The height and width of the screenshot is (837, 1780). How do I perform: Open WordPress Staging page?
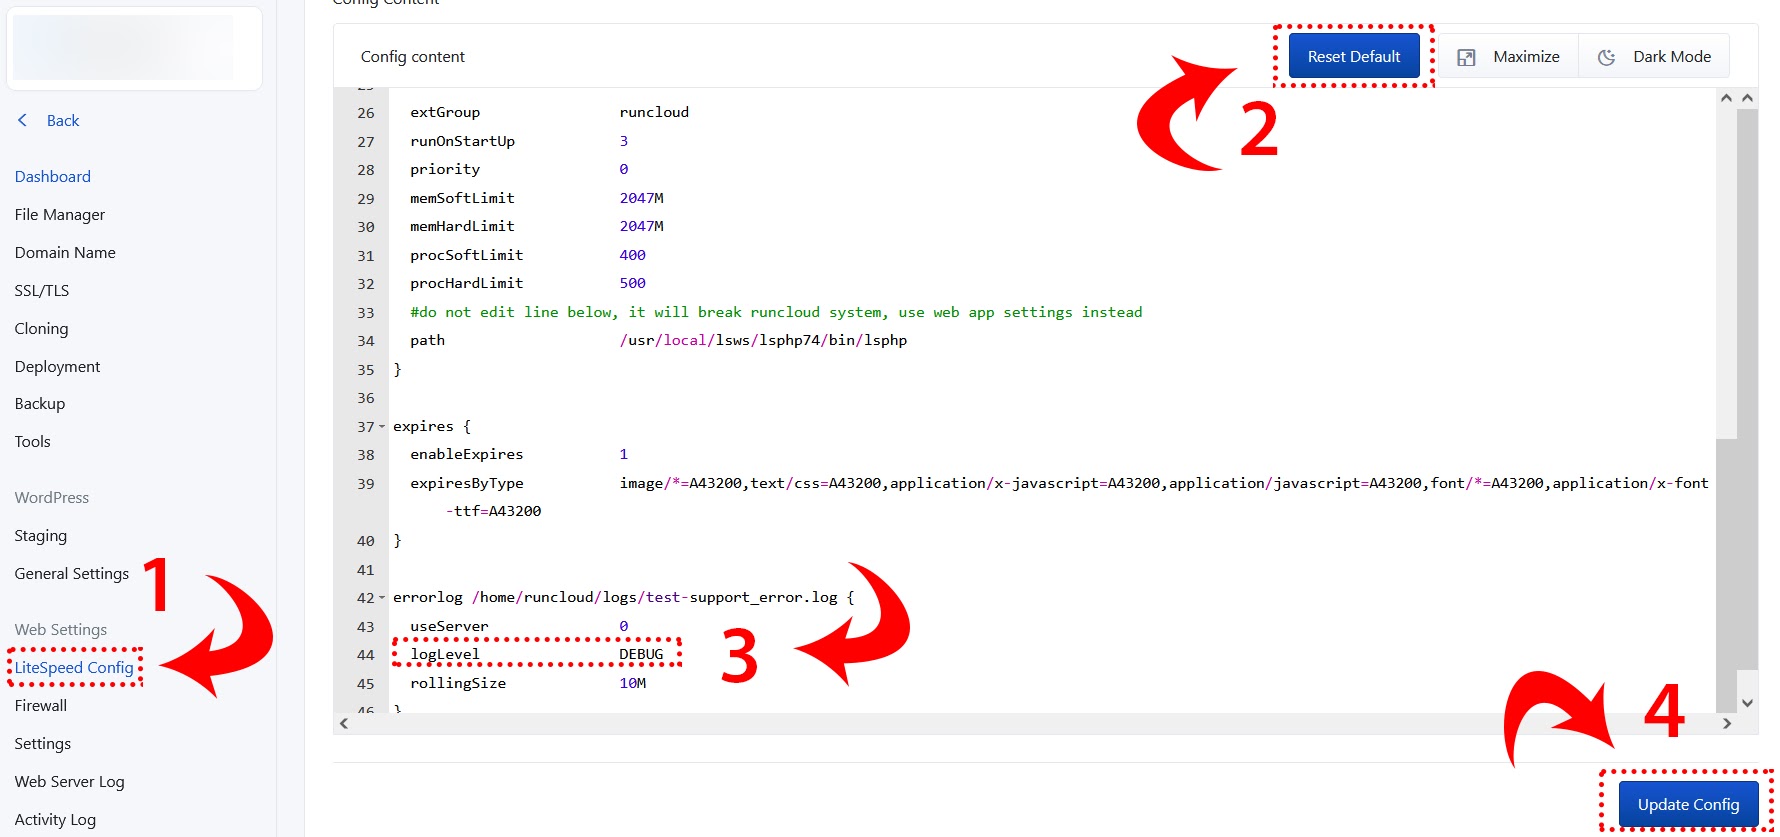coord(41,535)
